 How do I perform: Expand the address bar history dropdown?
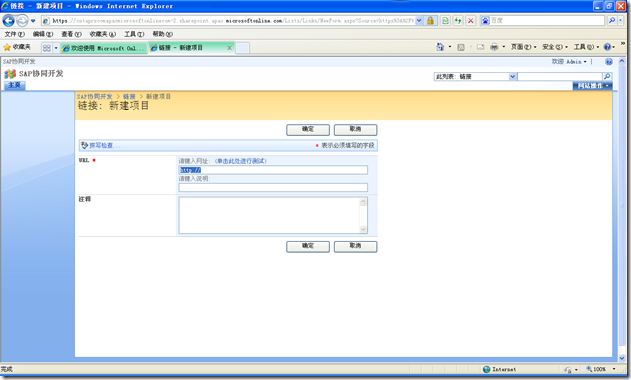point(419,21)
